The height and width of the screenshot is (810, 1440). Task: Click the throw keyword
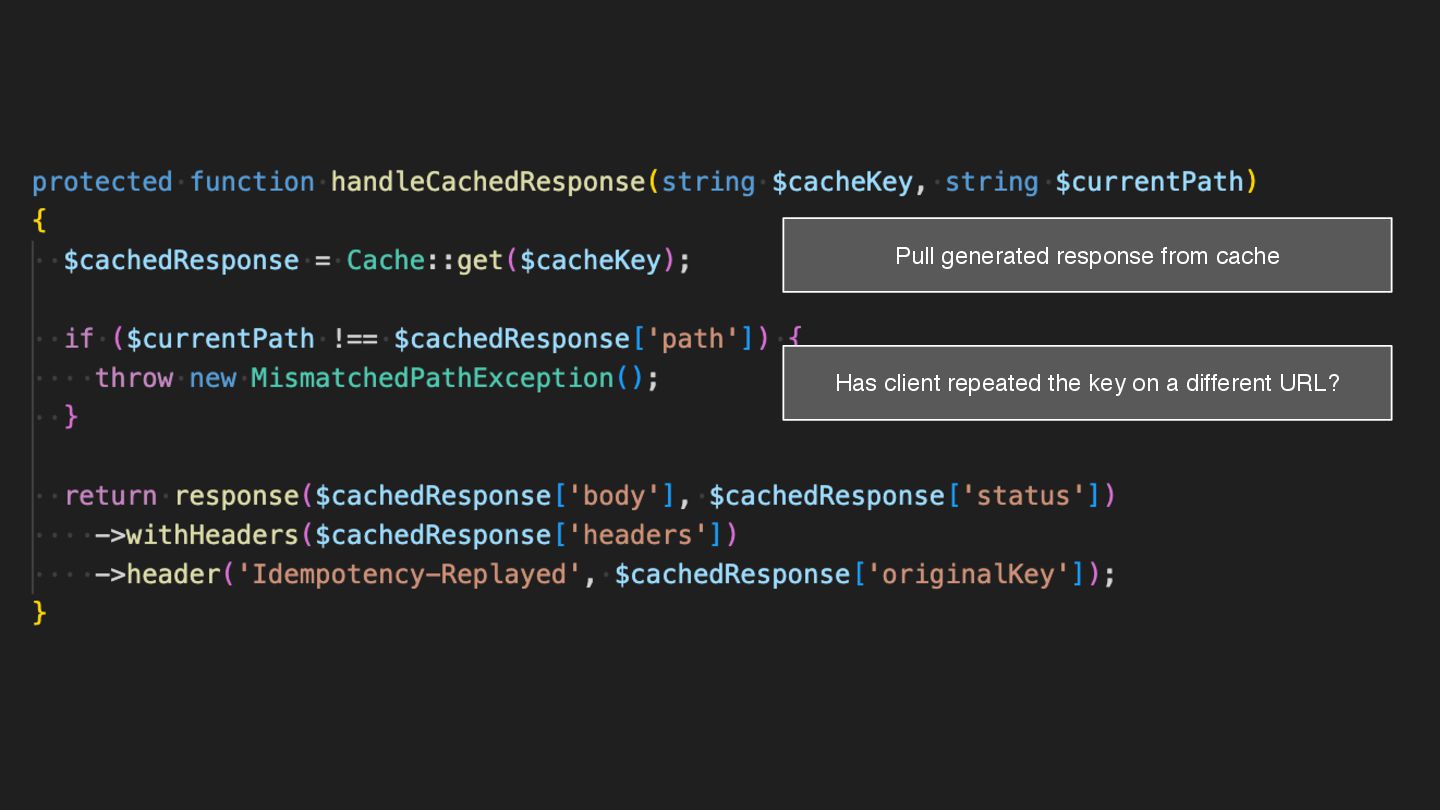(134, 378)
